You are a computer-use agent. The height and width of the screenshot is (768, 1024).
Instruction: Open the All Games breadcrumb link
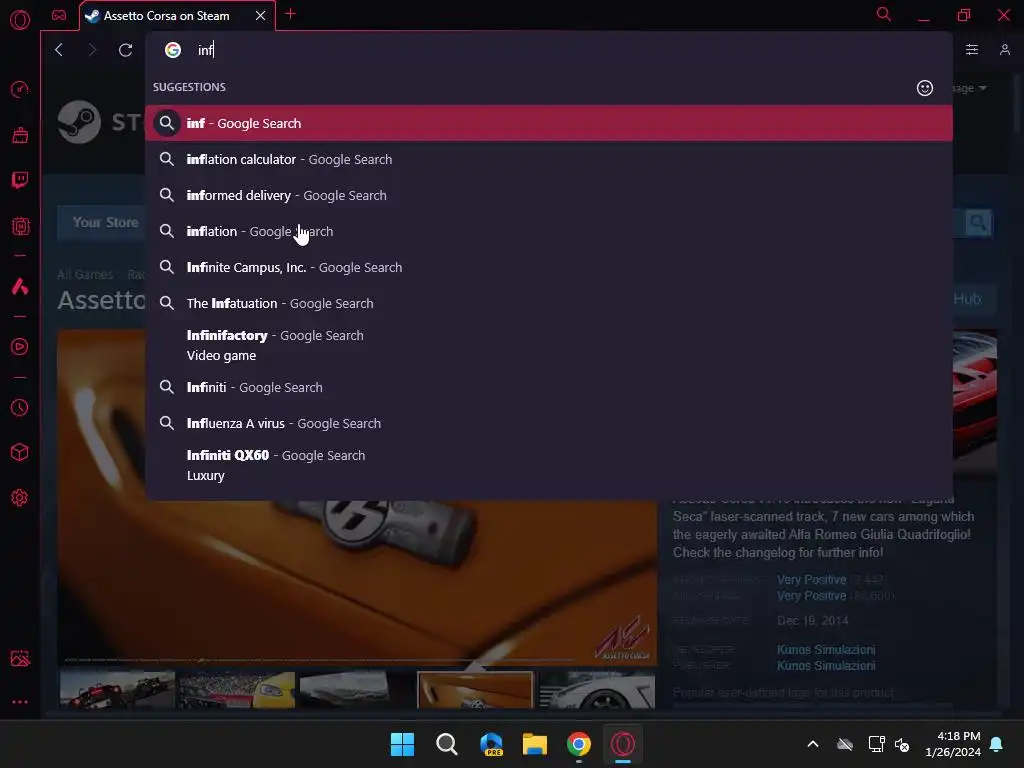click(x=85, y=274)
